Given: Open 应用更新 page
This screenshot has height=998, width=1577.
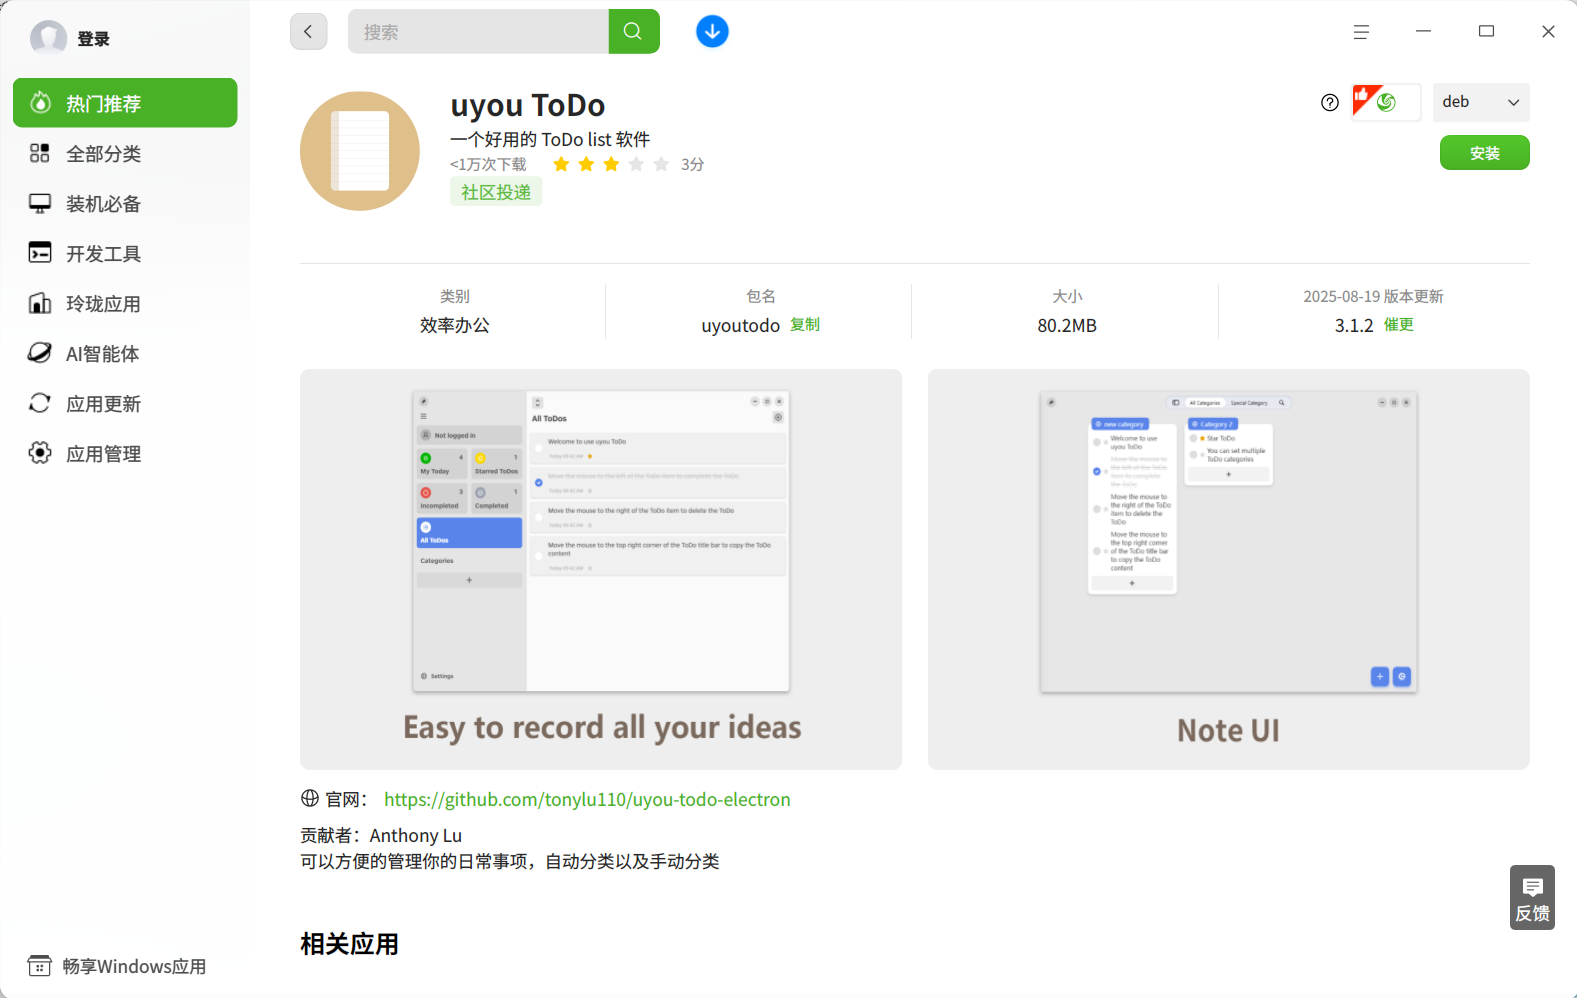Looking at the screenshot, I should coord(125,403).
